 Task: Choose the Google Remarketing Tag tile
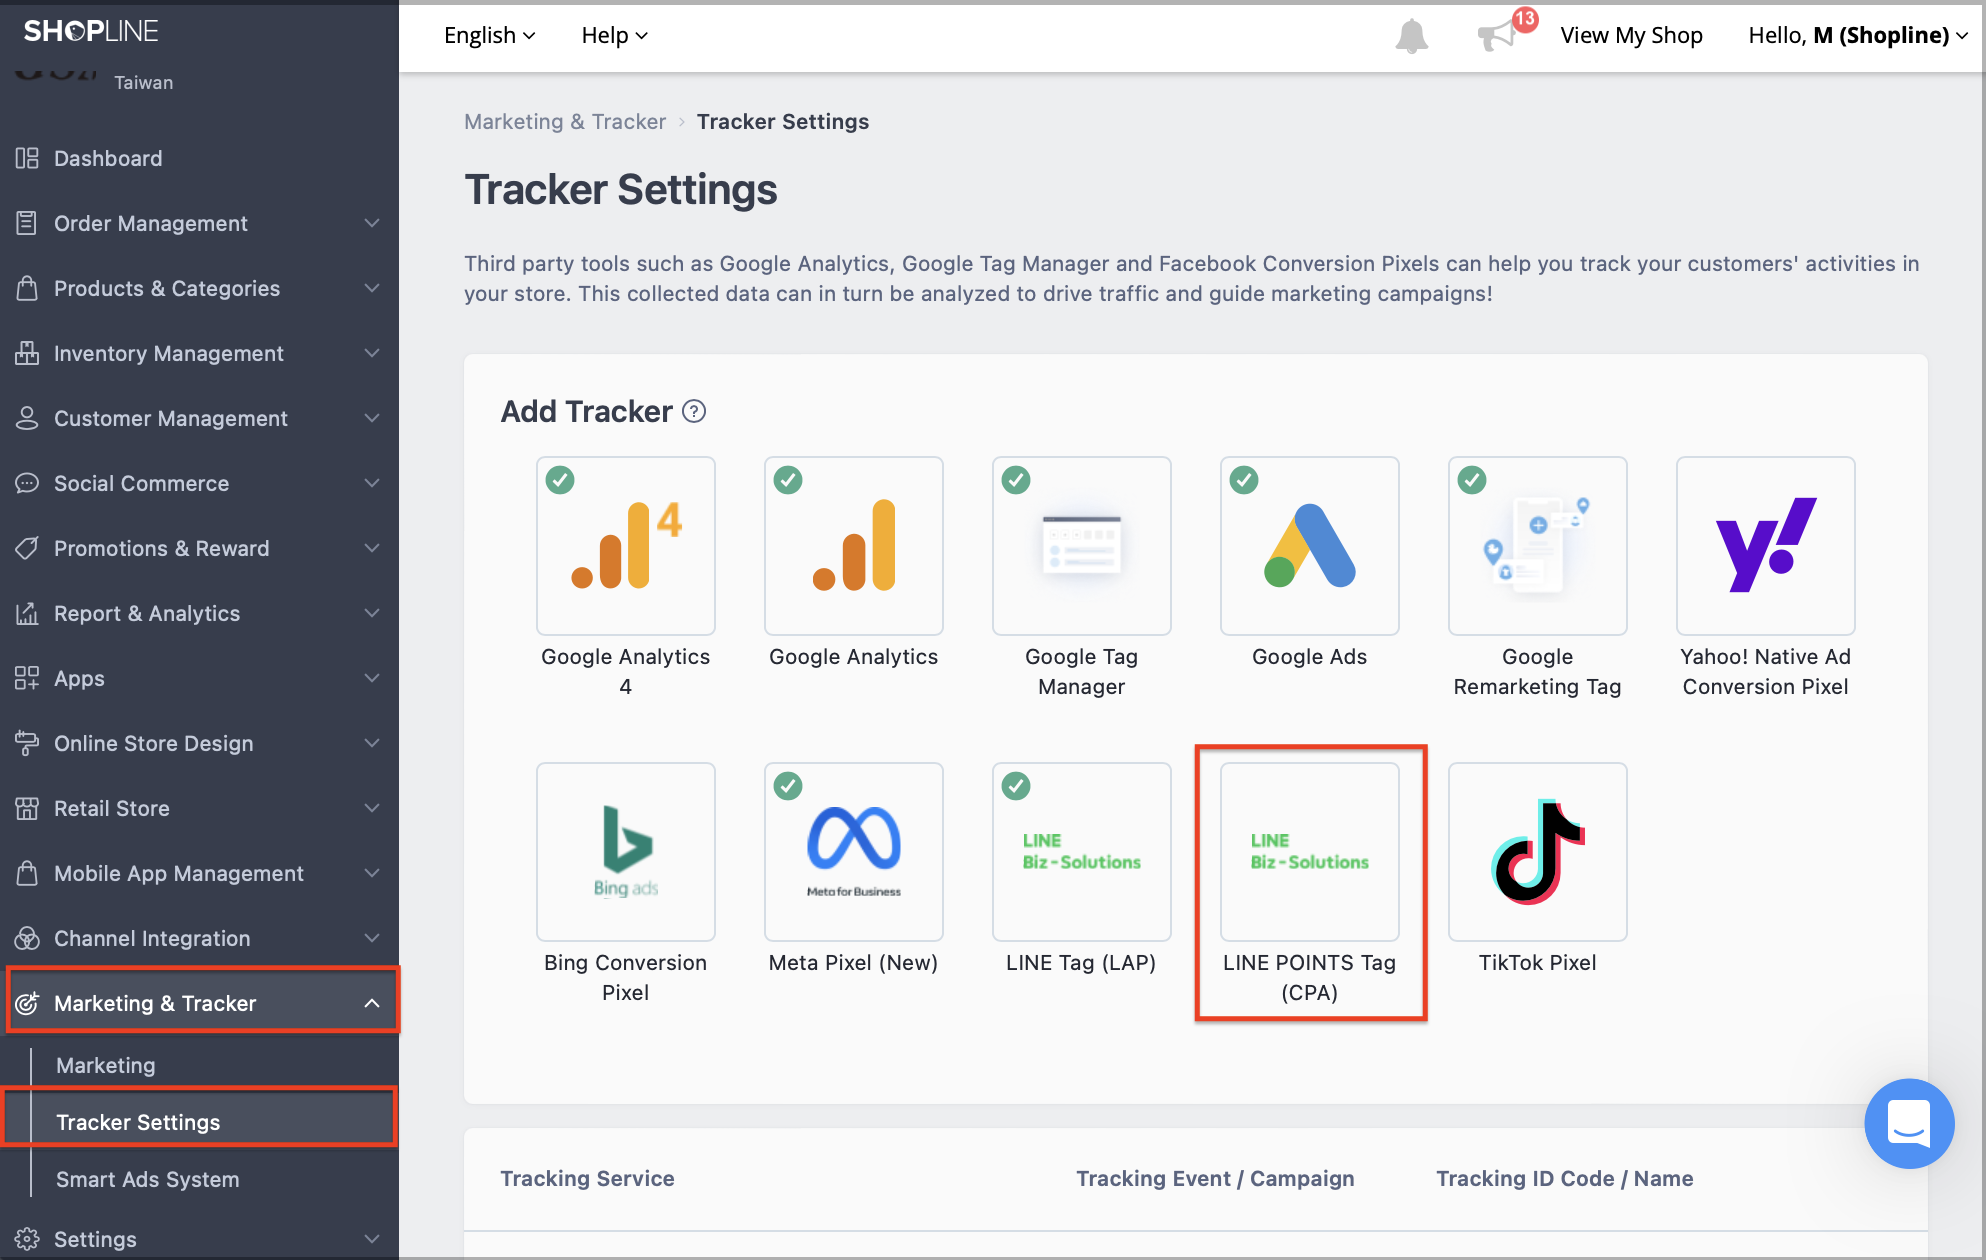1538,546
